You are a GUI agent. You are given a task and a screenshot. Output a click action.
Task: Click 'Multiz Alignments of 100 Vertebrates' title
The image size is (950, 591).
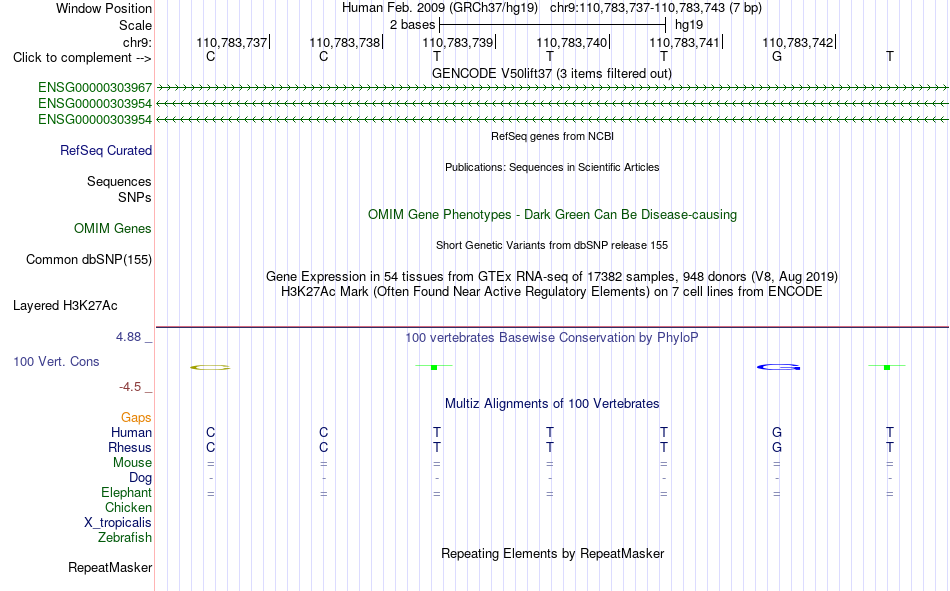pos(552,404)
